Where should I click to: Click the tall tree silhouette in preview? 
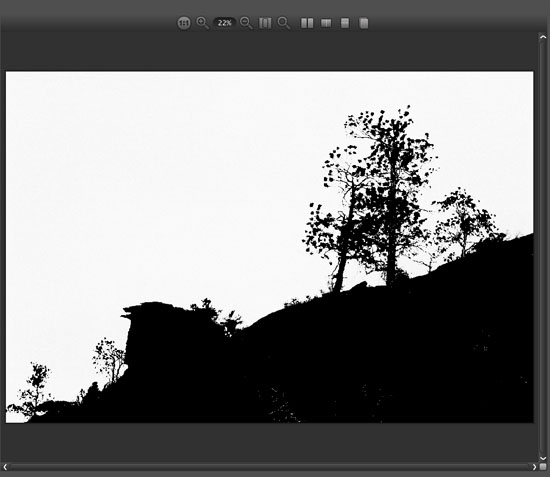[391, 196]
